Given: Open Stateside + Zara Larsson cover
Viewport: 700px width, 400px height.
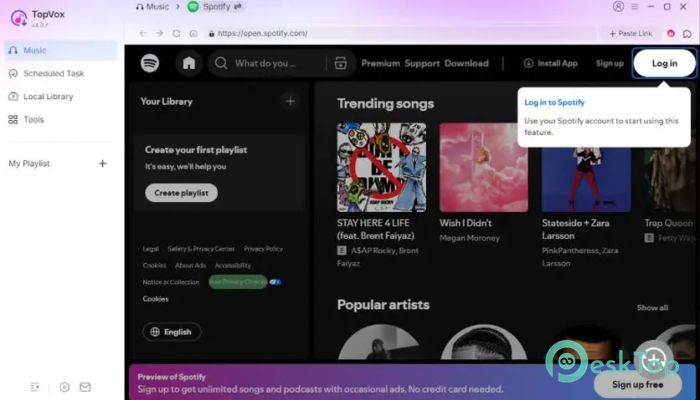Looking at the screenshot, I should [586, 167].
